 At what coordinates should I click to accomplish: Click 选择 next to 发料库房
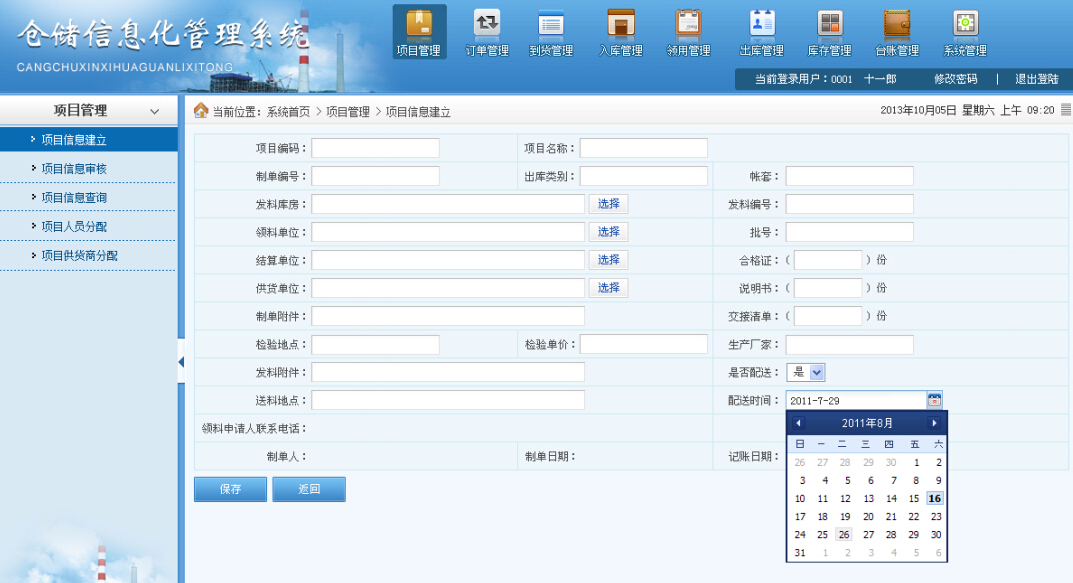pos(609,204)
